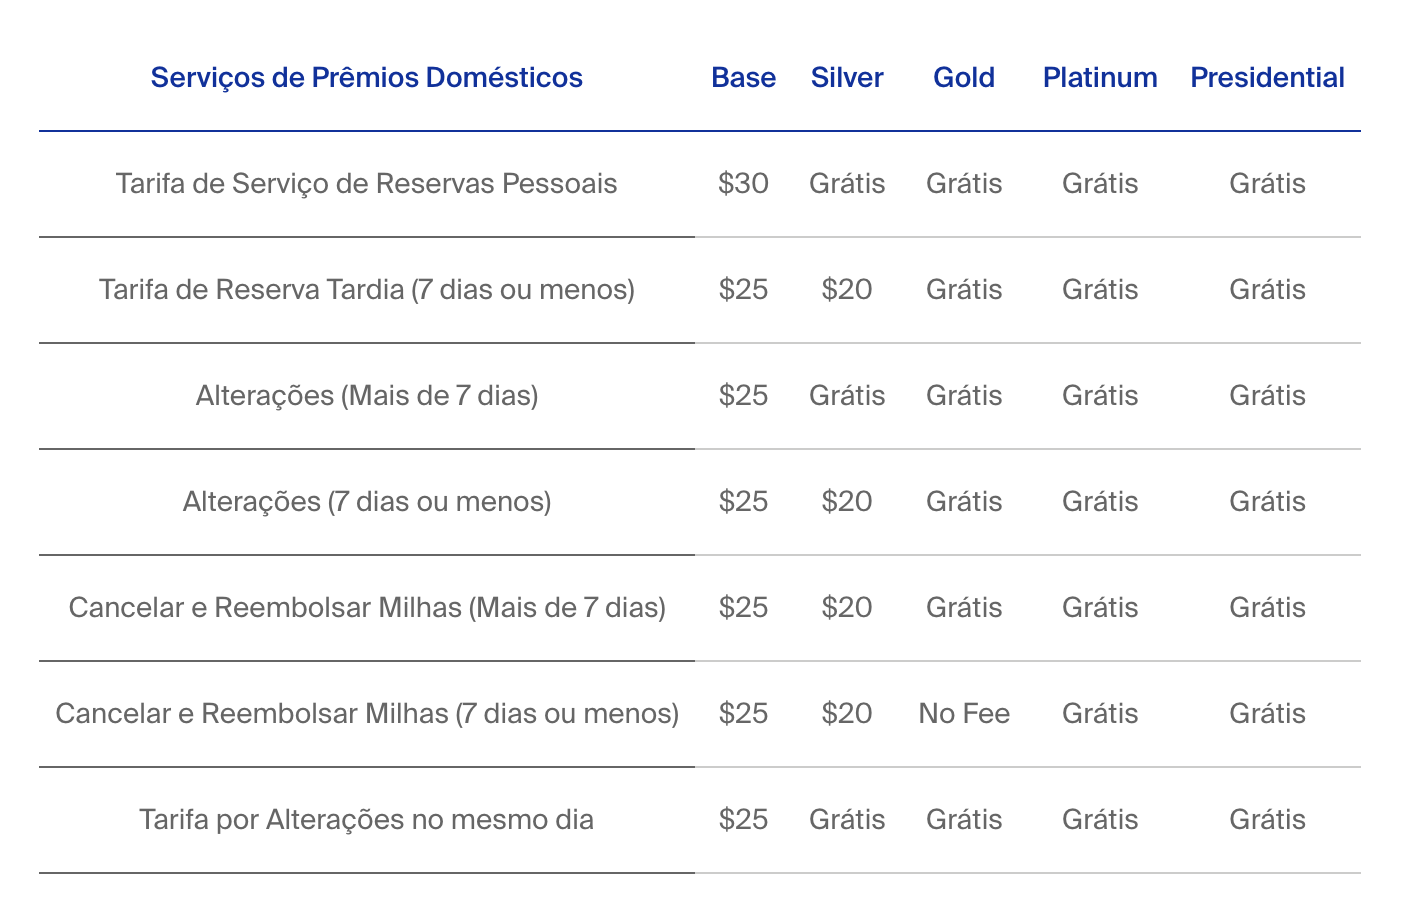Click Alterações (Mais de 7 dias) label
The height and width of the screenshot is (904, 1418).
[x=367, y=396]
